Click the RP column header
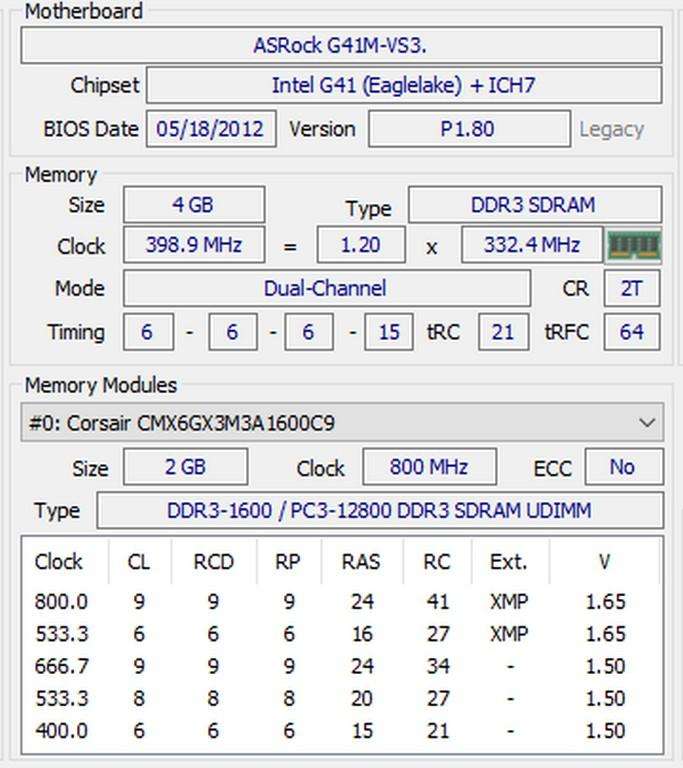 288,562
